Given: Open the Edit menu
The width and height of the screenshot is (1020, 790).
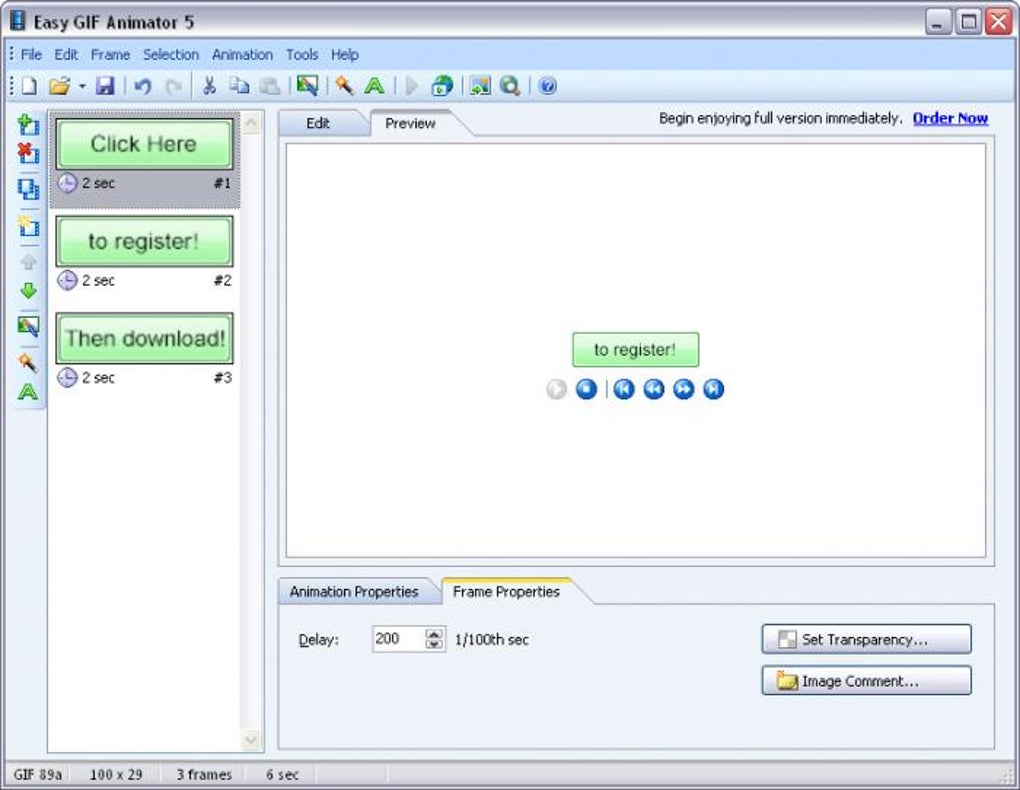Looking at the screenshot, I should pyautogui.click(x=66, y=55).
